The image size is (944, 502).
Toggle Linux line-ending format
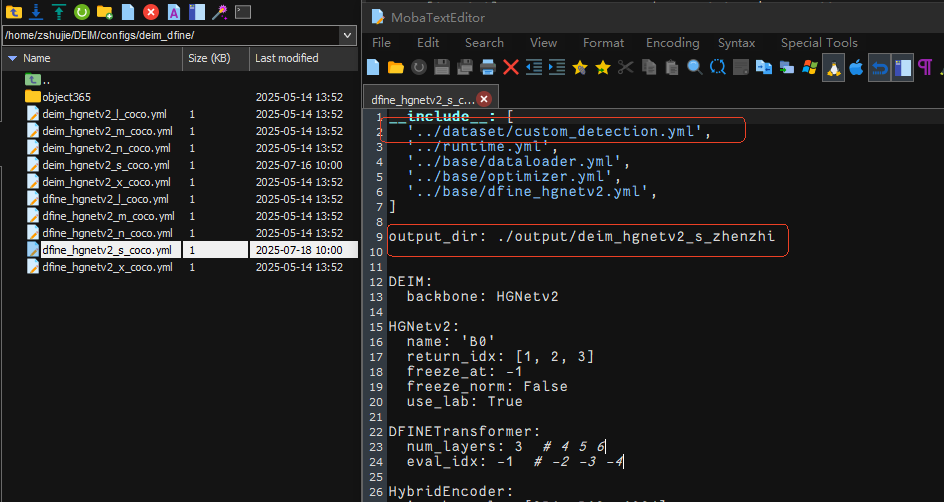pyautogui.click(x=833, y=67)
